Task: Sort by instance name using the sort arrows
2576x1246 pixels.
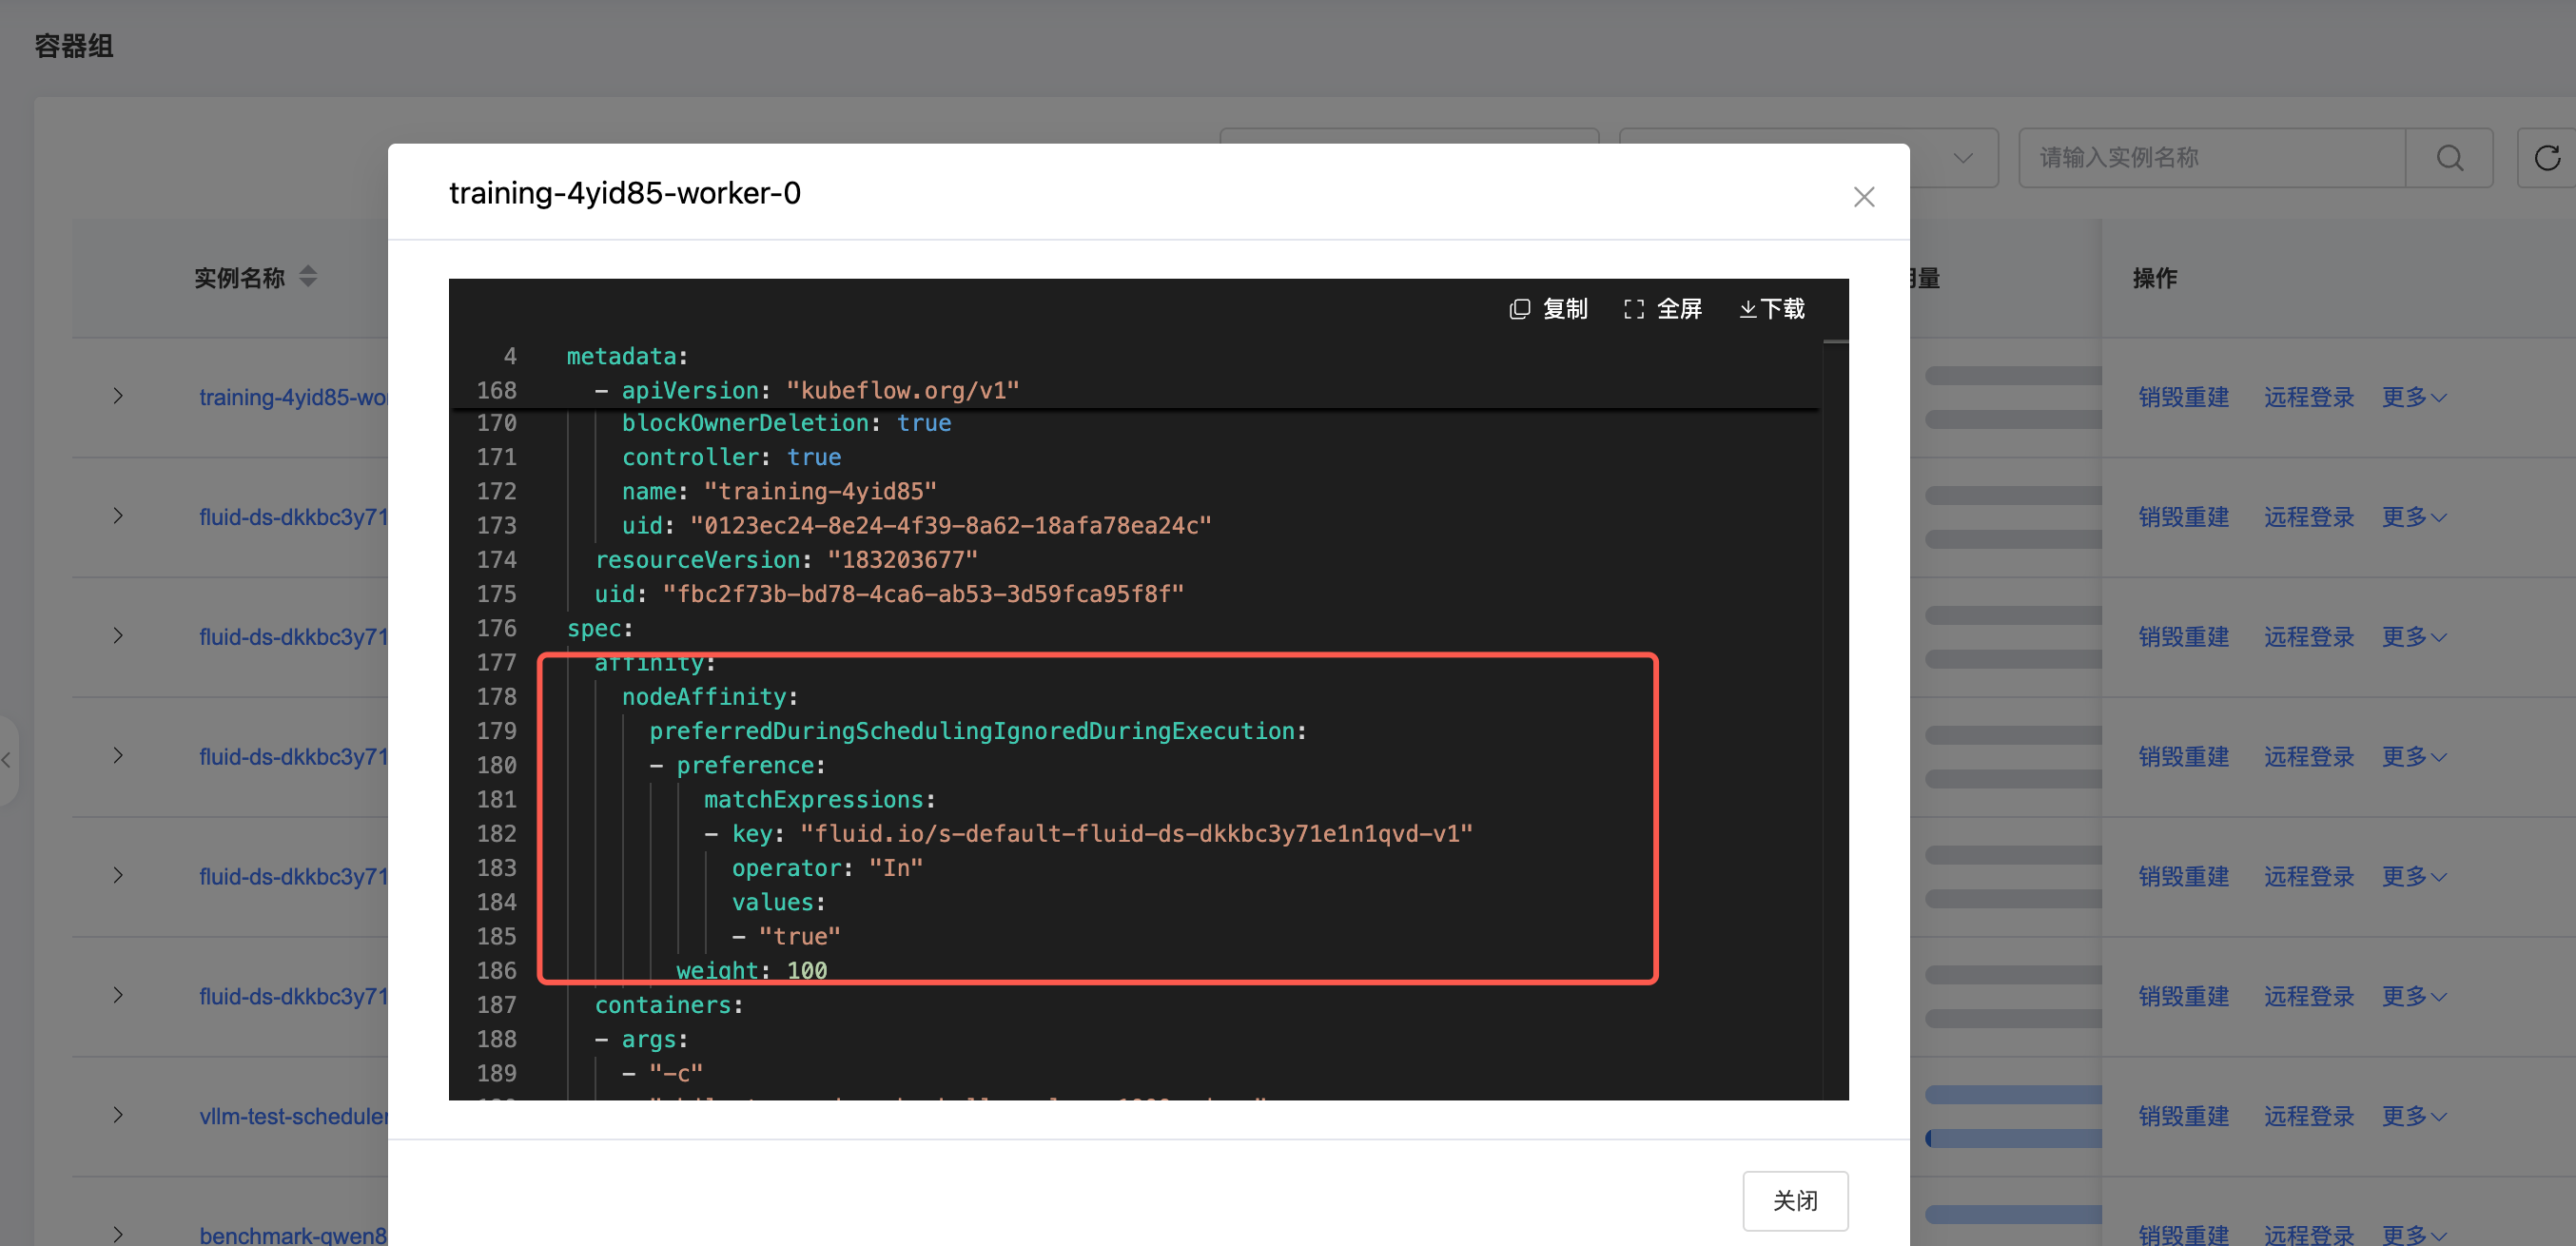Action: [x=308, y=277]
